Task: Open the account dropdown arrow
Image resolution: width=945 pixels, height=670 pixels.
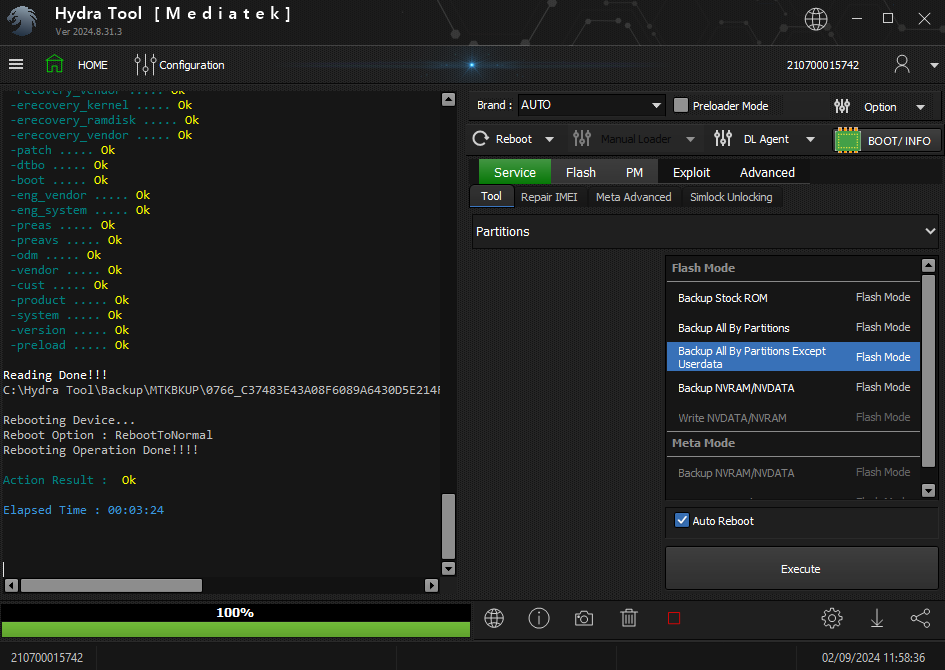Action: [x=934, y=65]
